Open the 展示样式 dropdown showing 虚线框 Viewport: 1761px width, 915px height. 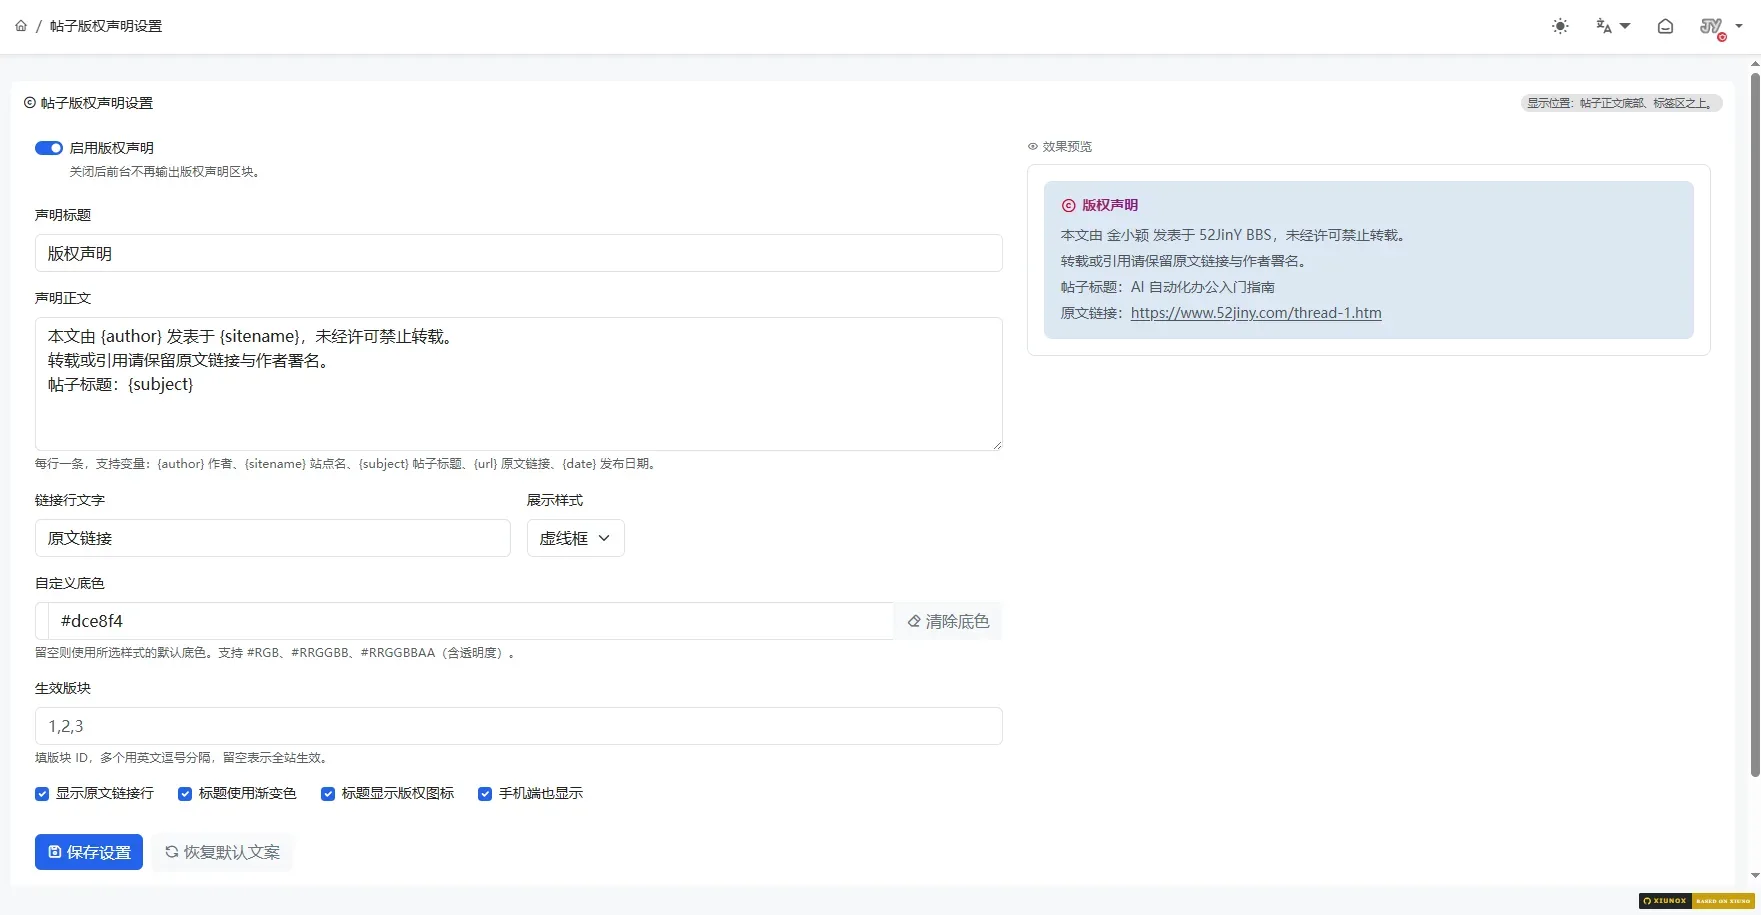(575, 538)
